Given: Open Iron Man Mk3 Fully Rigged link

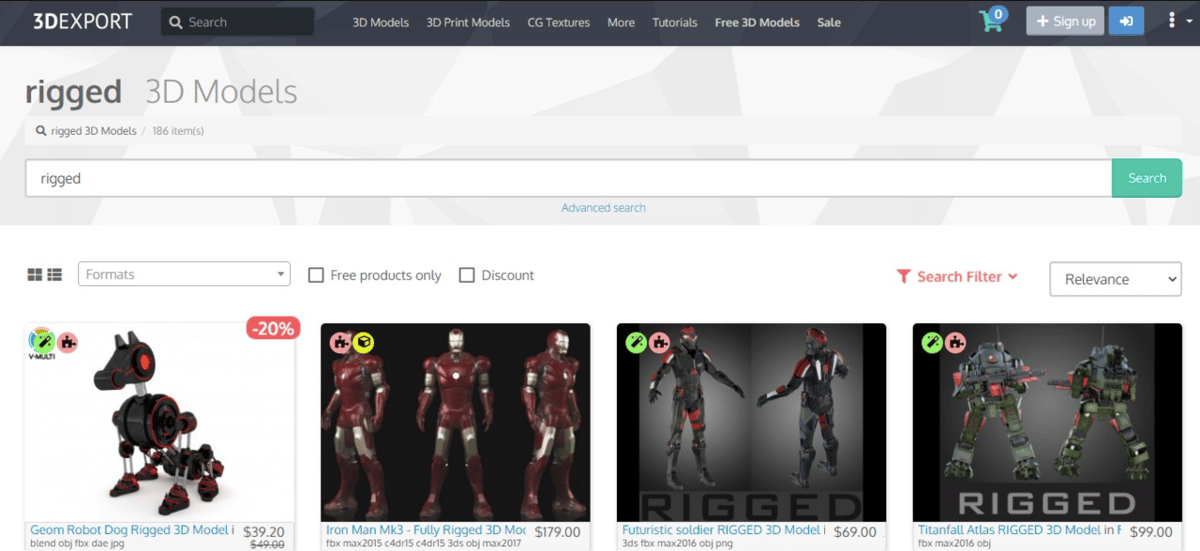Looking at the screenshot, I should click(426, 530).
